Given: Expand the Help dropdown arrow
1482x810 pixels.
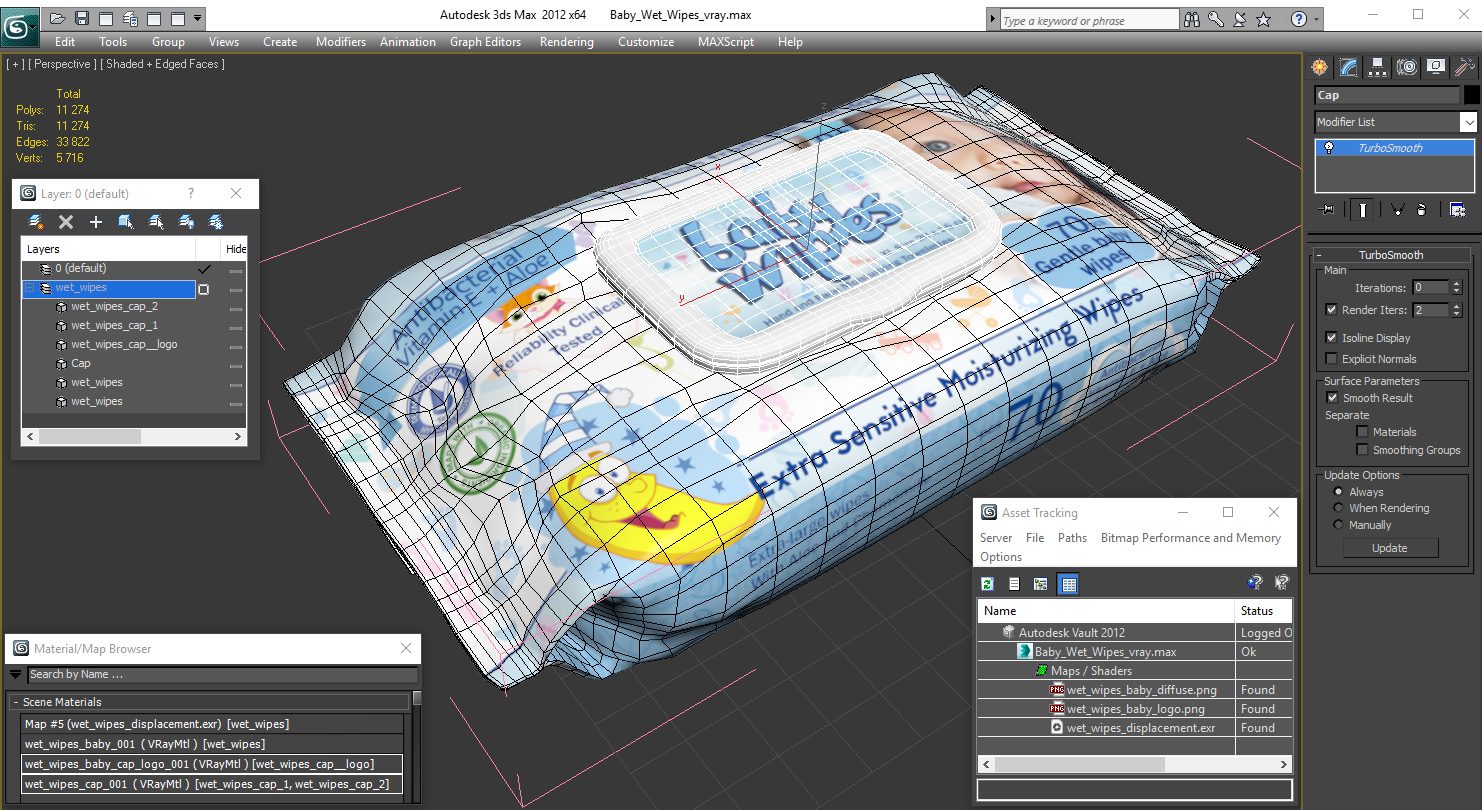Looking at the screenshot, I should [1316, 19].
